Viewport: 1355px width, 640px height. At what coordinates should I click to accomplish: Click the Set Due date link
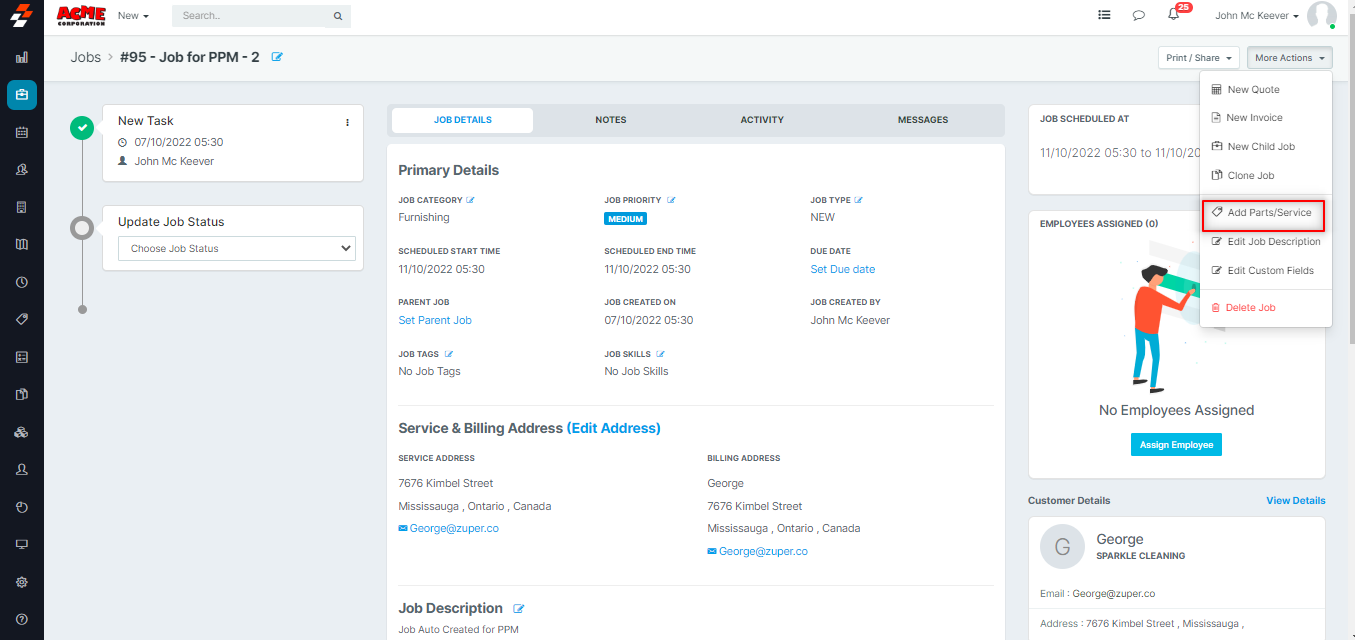[842, 269]
